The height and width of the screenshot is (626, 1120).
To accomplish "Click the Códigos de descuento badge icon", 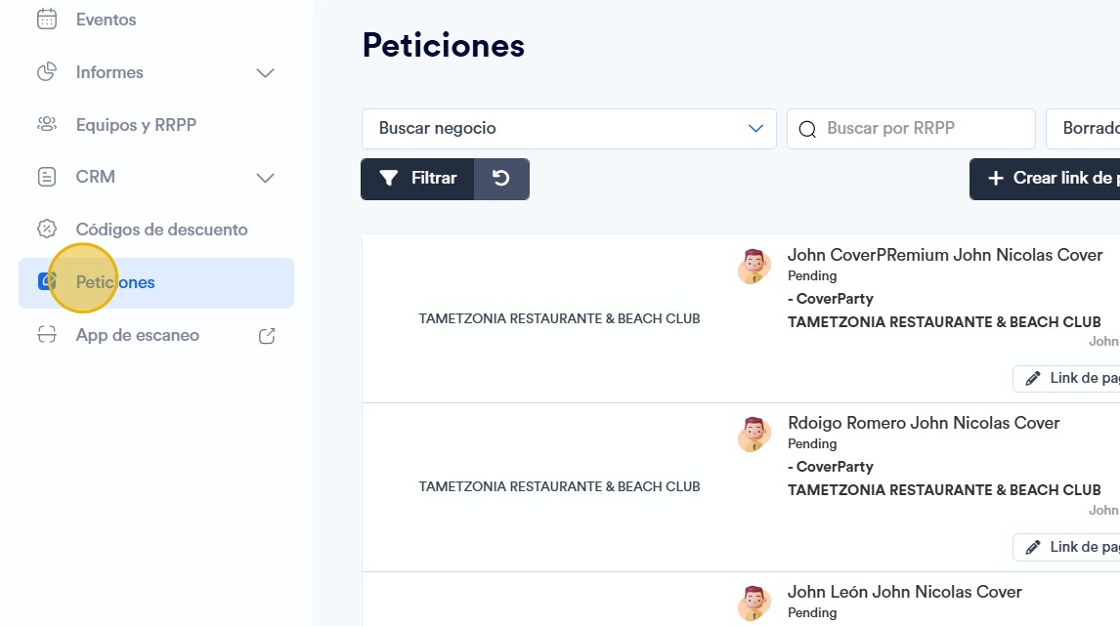I will [x=47, y=229].
